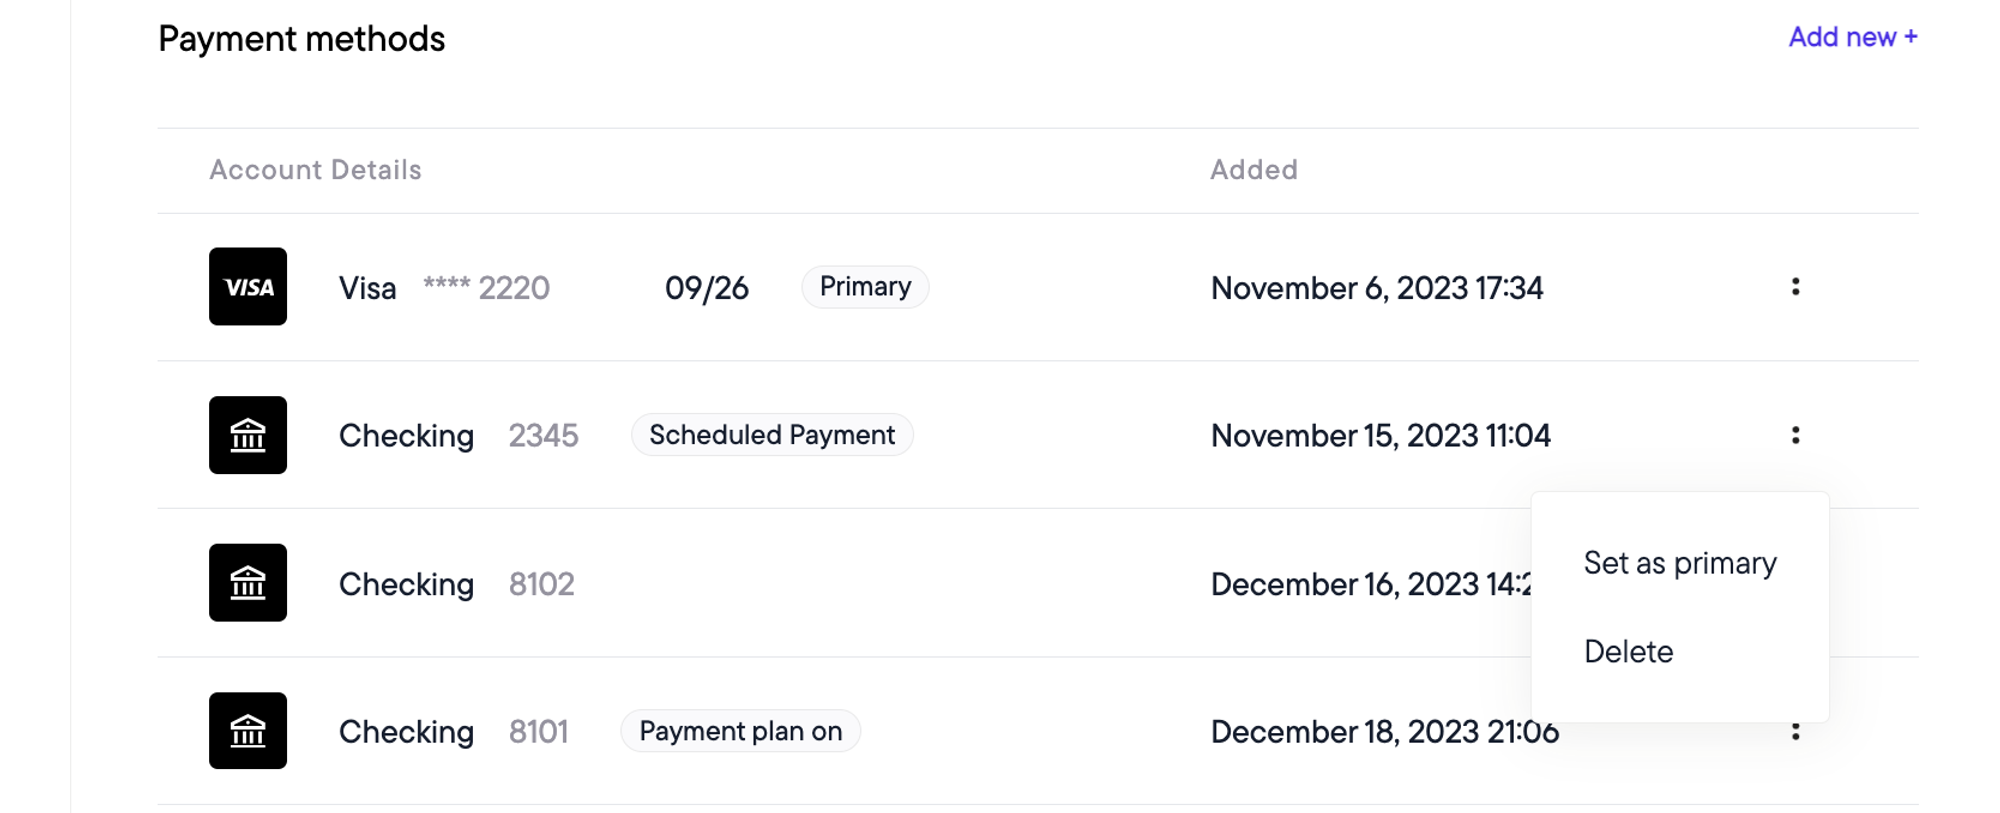This screenshot has width=2000, height=813.
Task: Click bank icon for Checking 2345
Action: click(x=248, y=435)
